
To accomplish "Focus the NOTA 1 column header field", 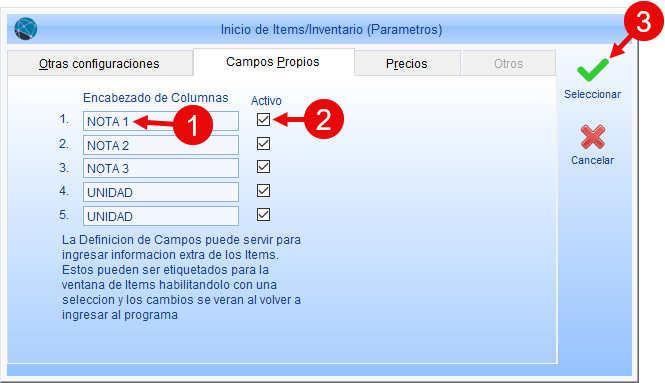I will point(161,121).
